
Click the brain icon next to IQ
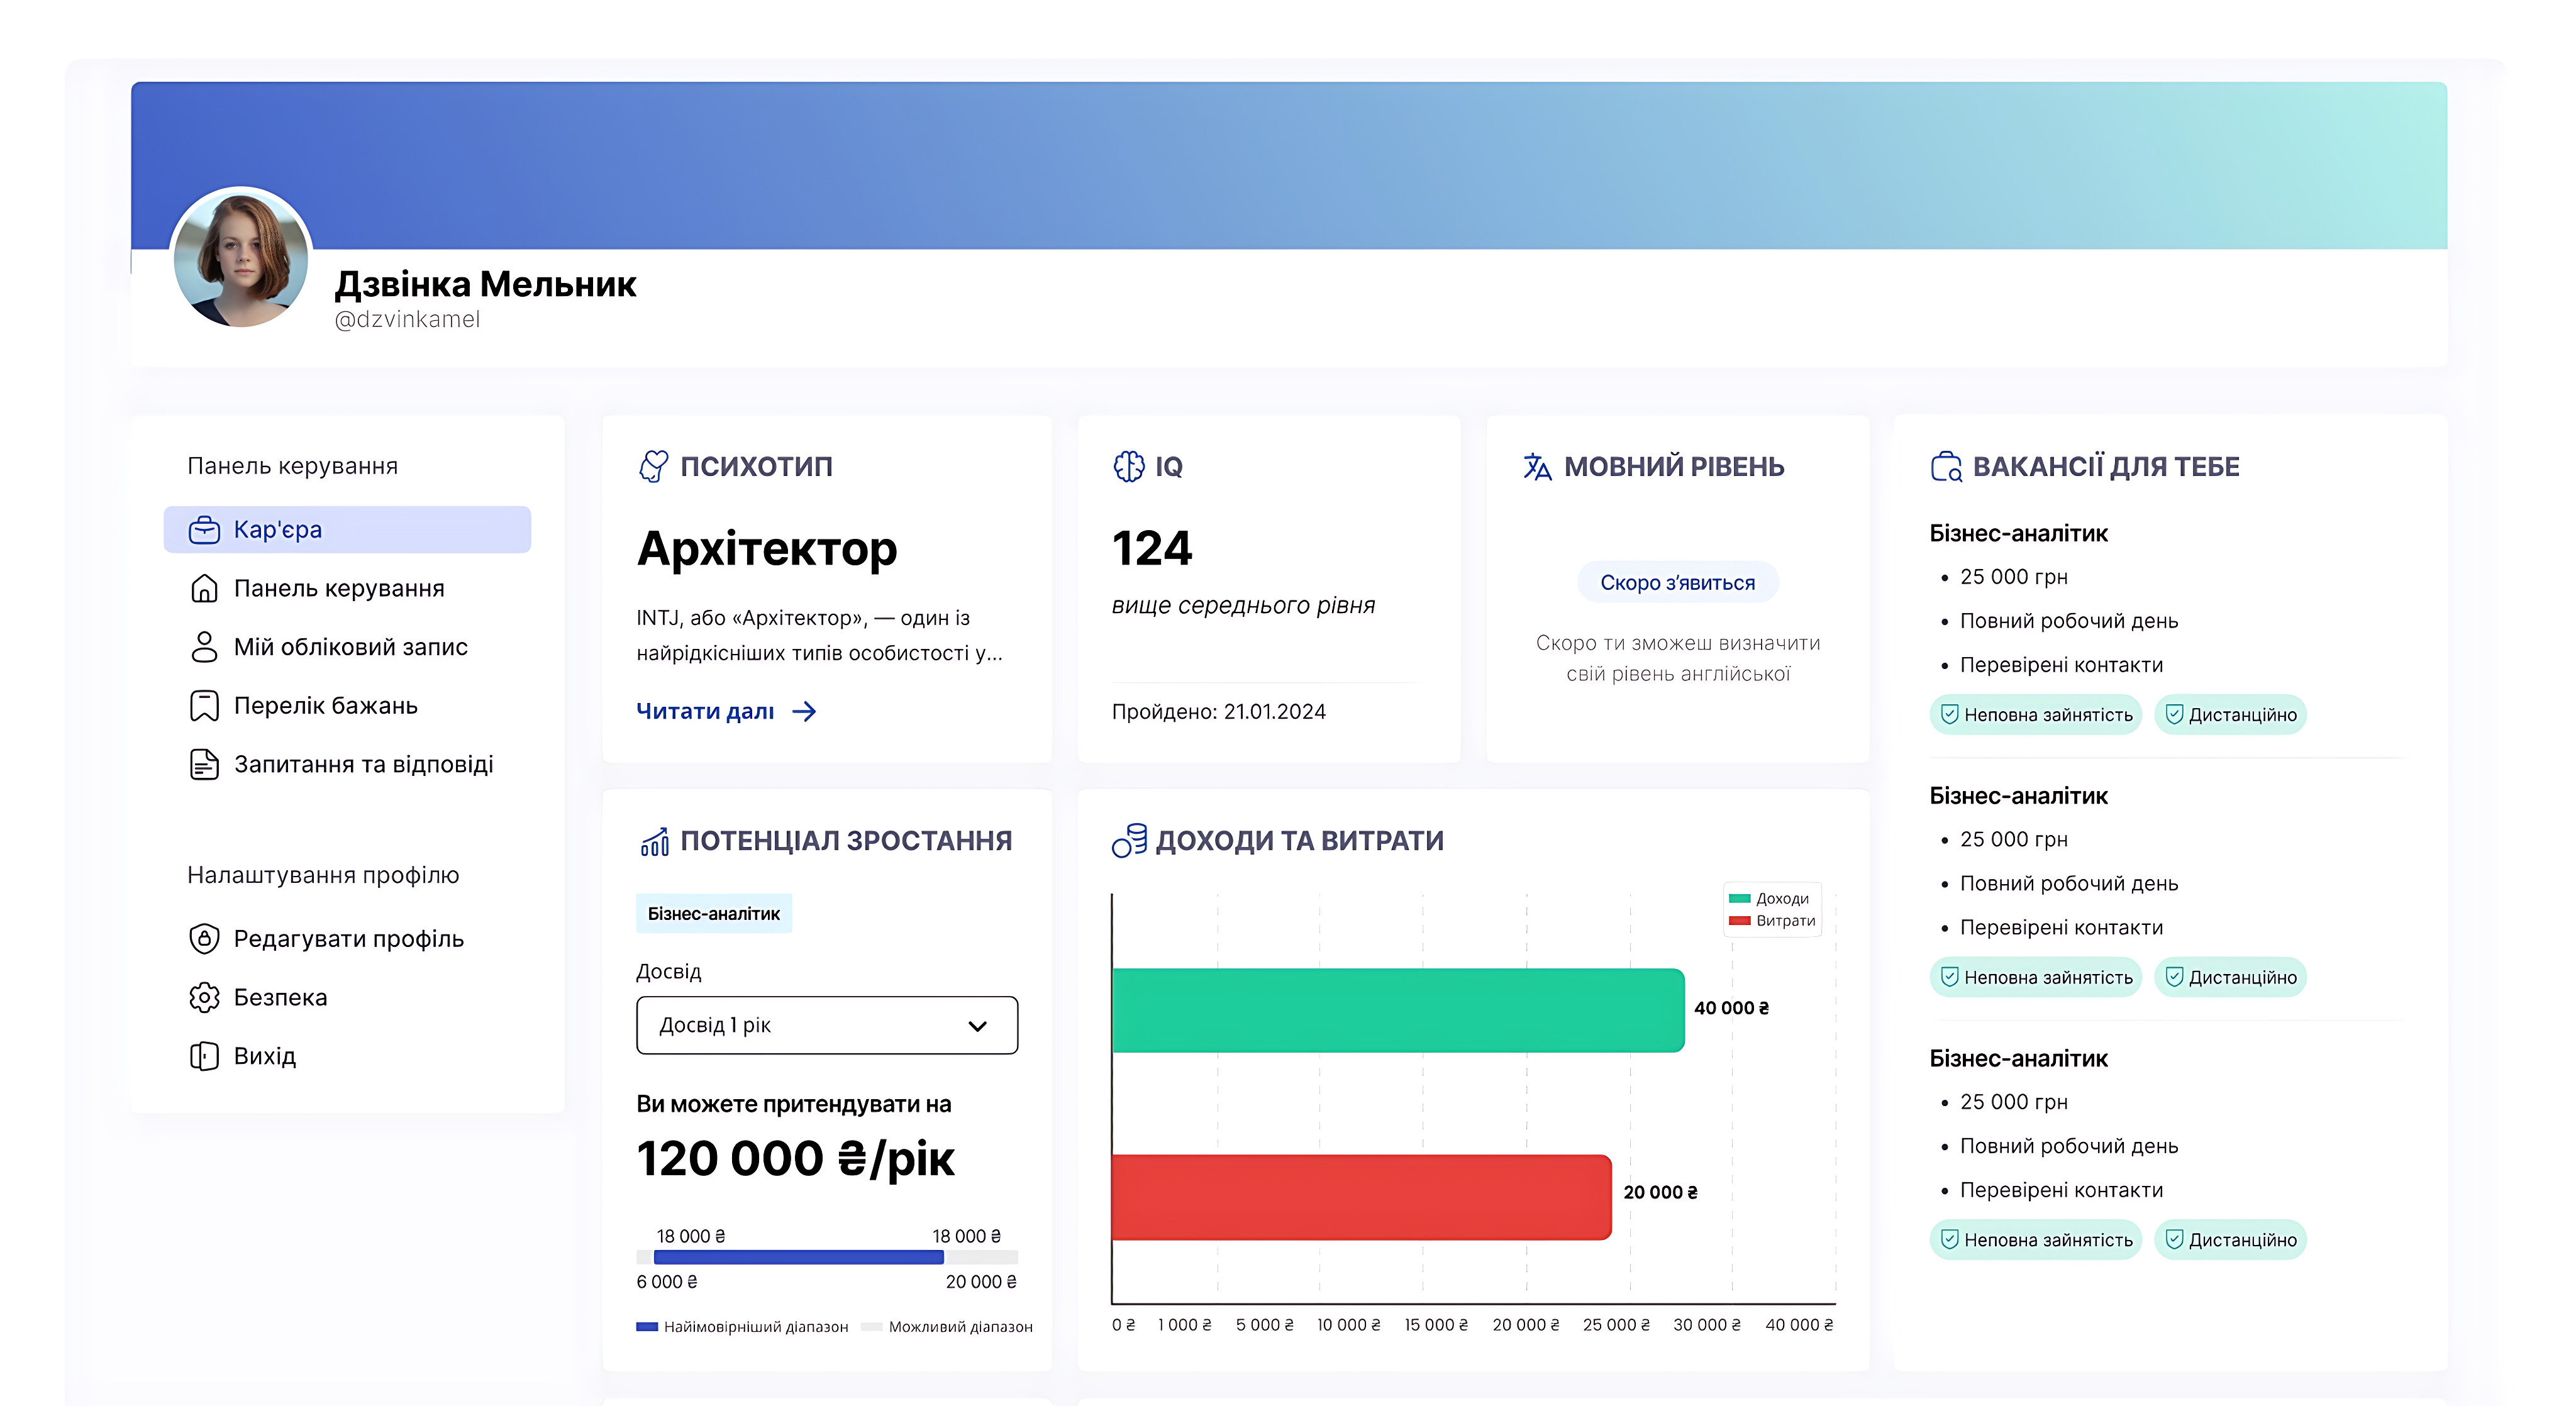(x=1129, y=466)
